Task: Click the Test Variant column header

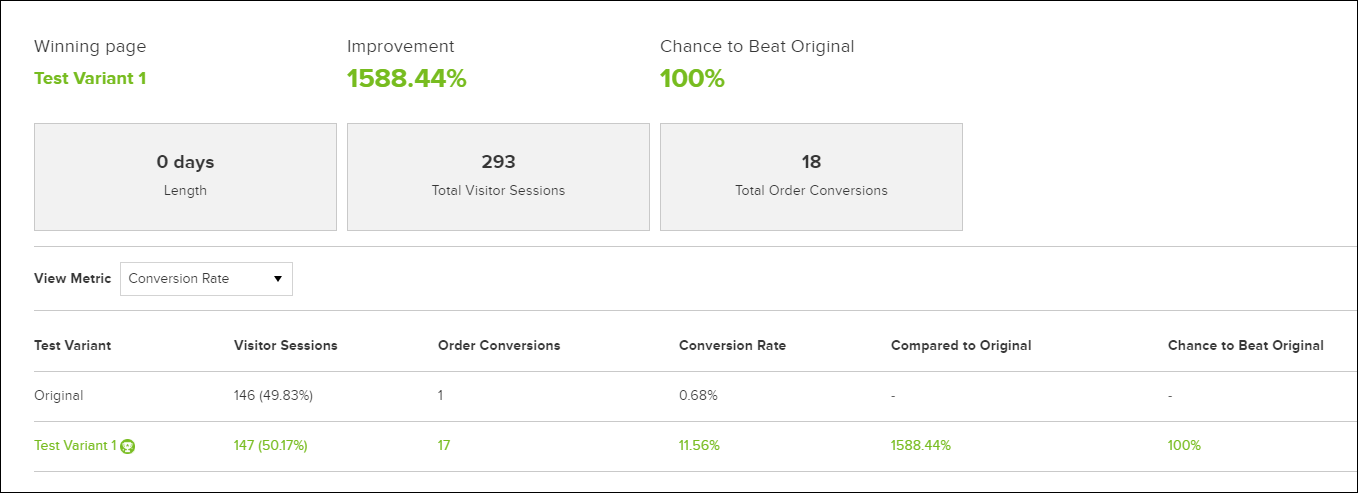Action: (x=73, y=346)
